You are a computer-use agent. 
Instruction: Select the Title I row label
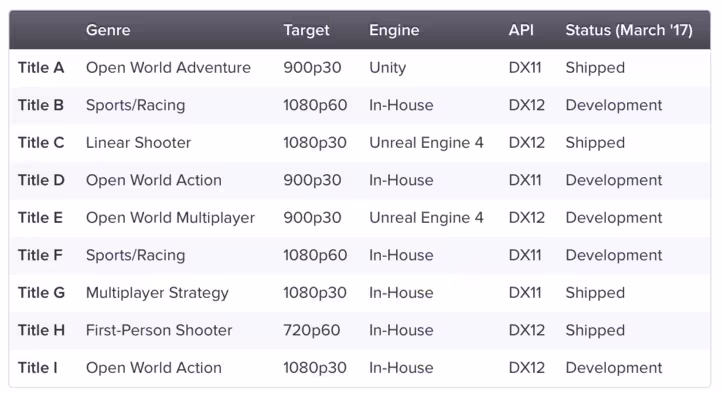(x=38, y=368)
